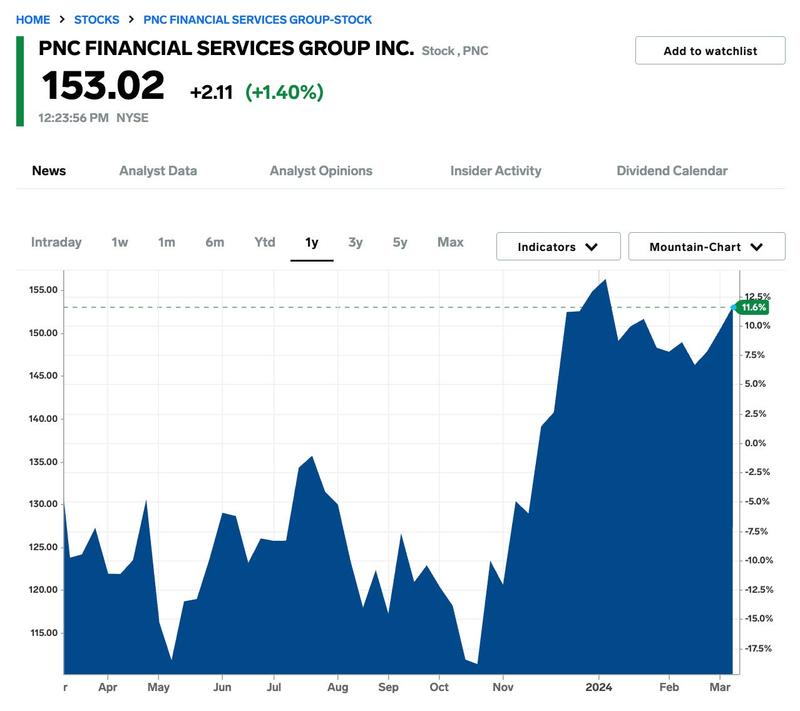The image size is (800, 711).
Task: Open the Mountain-Chart type dropdown
Action: [x=707, y=247]
